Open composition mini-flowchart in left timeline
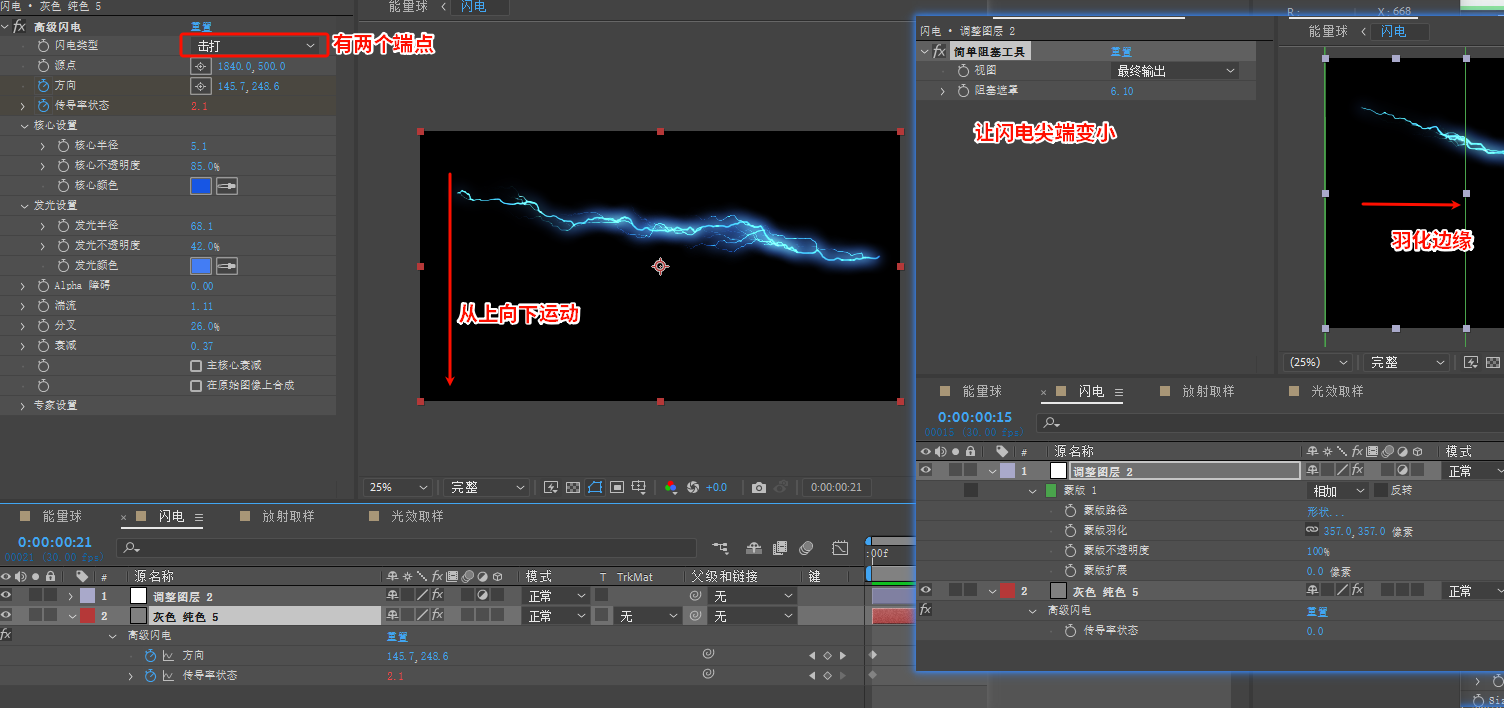This screenshot has height=708, width=1504. (720, 548)
